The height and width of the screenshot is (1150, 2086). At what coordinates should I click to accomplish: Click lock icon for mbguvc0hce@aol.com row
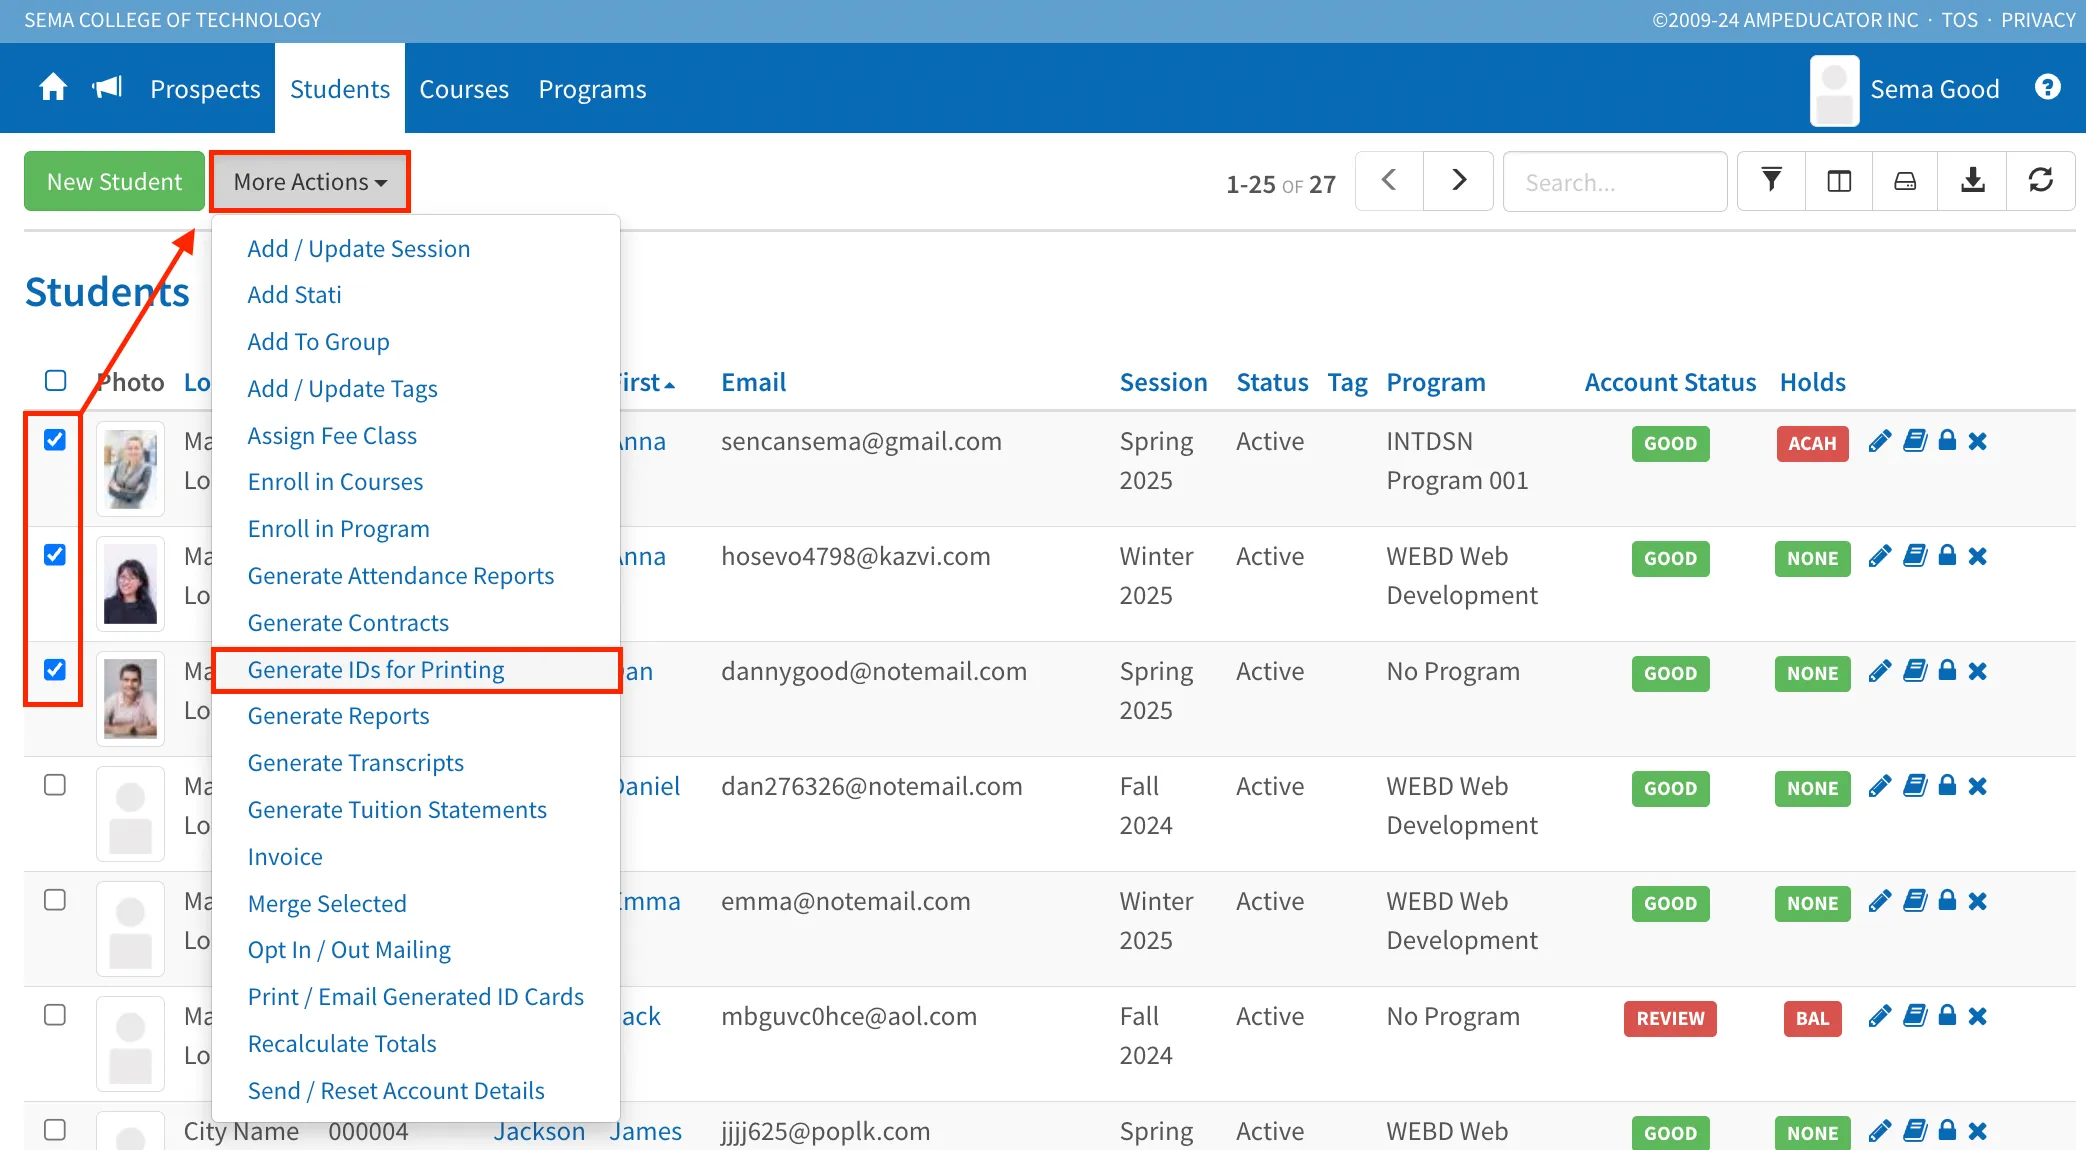click(x=1947, y=1016)
